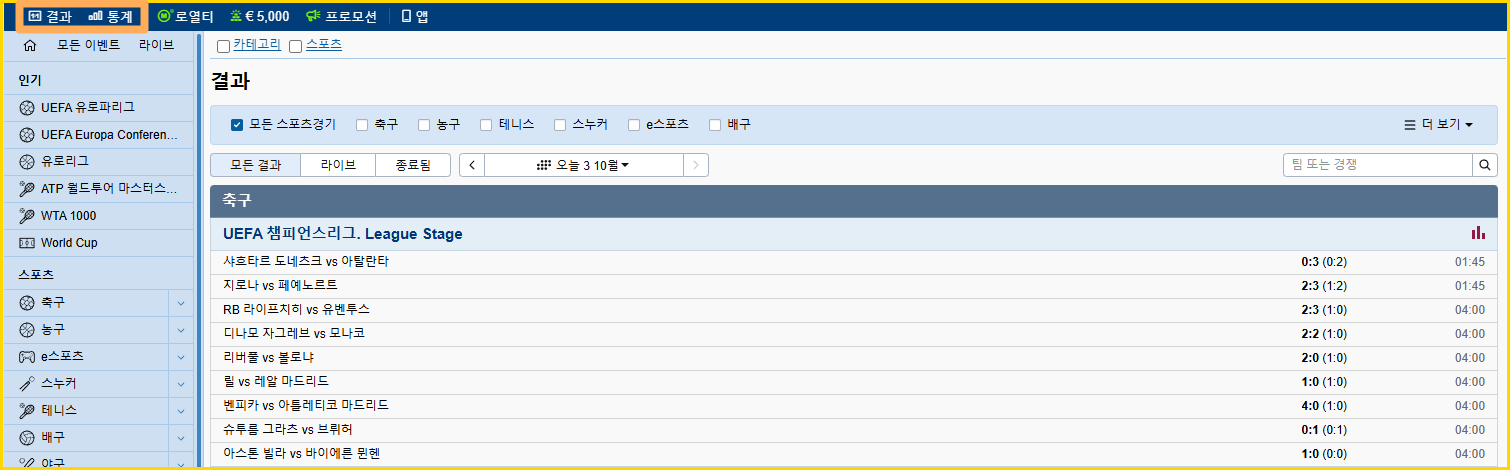Viewport: 1510px width, 470px height.
Task: Go to previous date arrow
Action: (472, 165)
